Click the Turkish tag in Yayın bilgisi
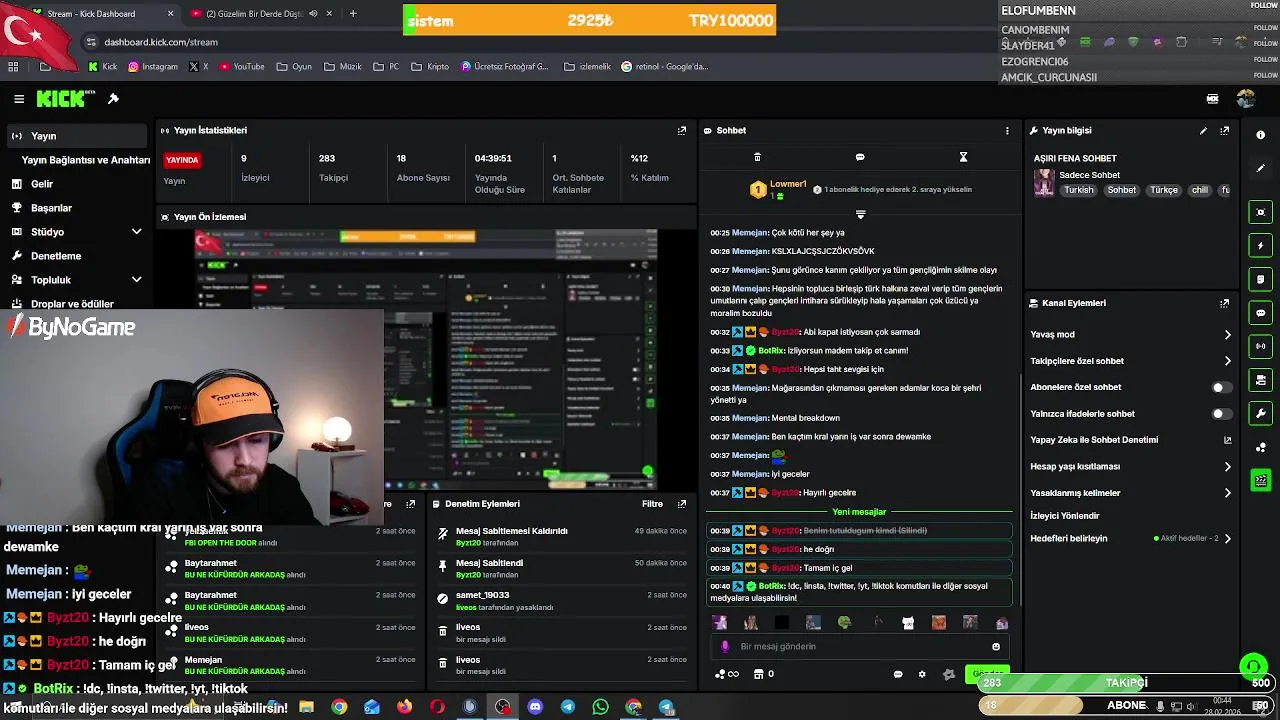 point(1078,190)
